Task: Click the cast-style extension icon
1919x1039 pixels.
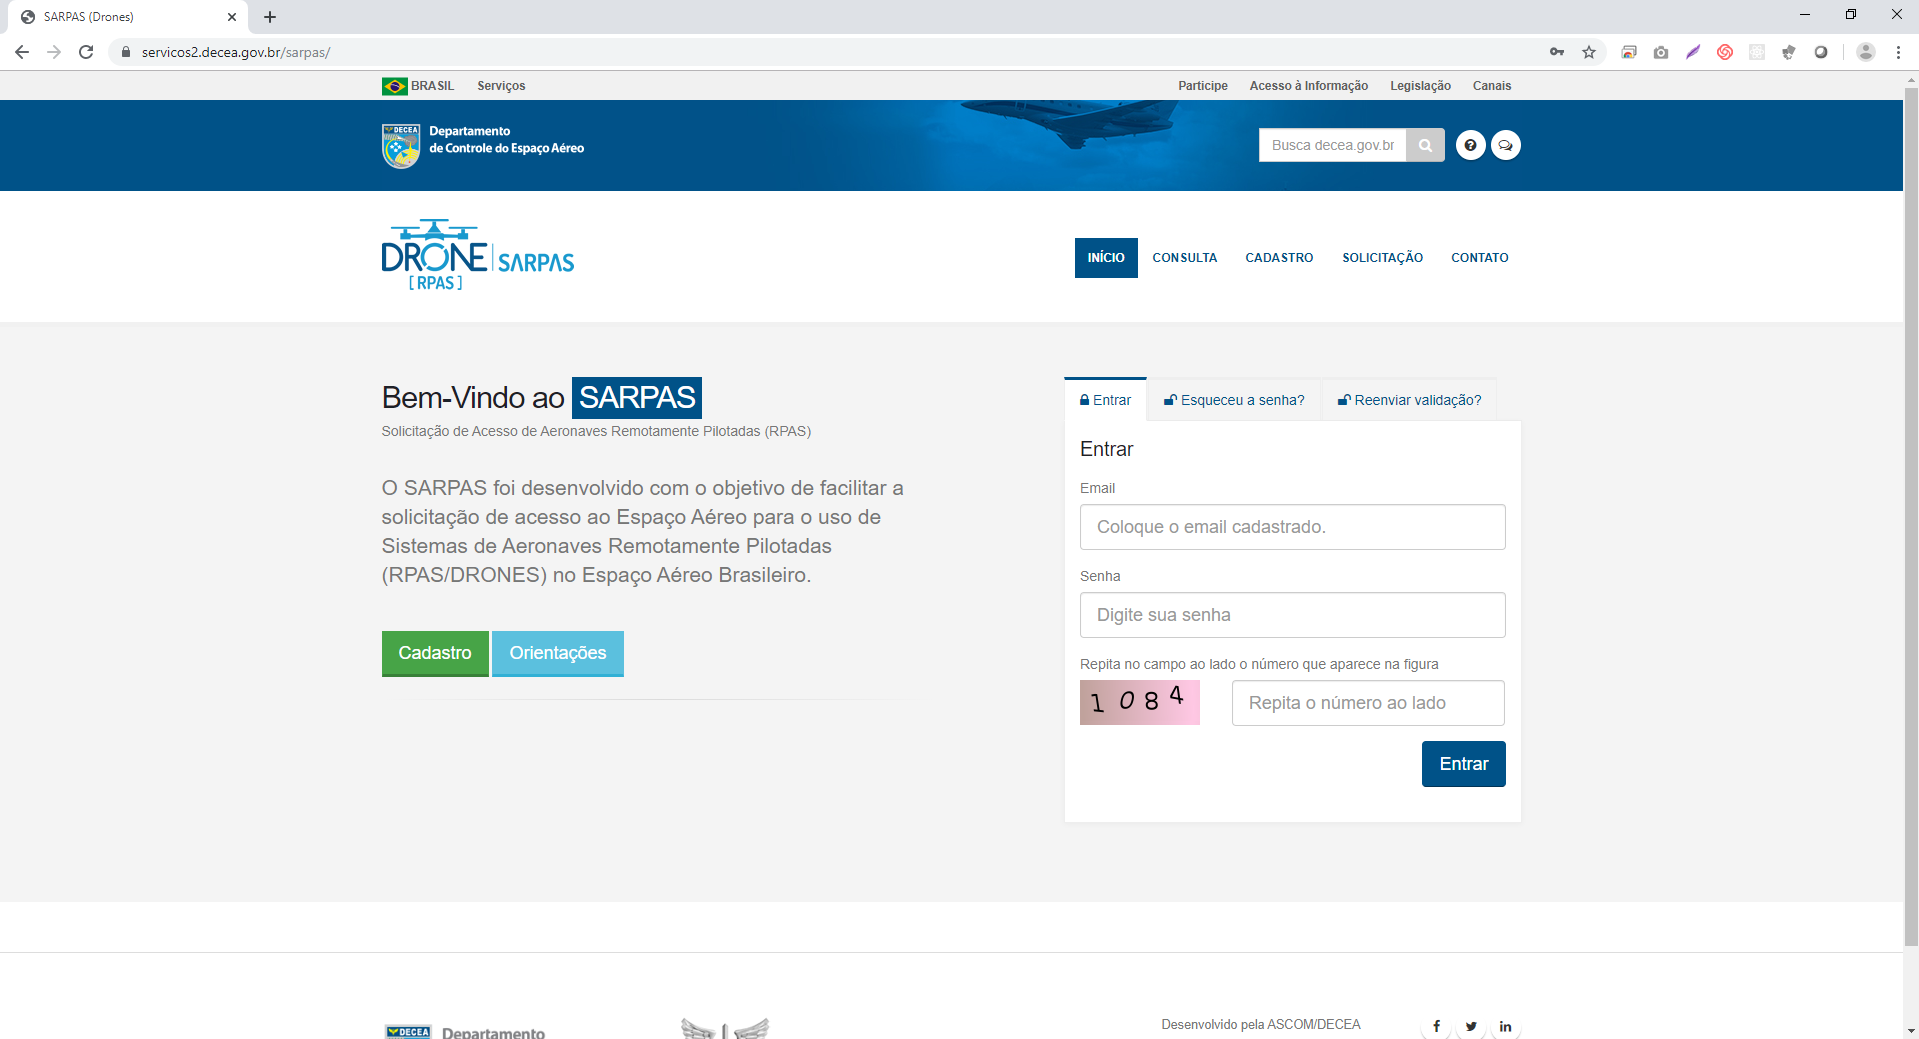Action: [1629, 52]
